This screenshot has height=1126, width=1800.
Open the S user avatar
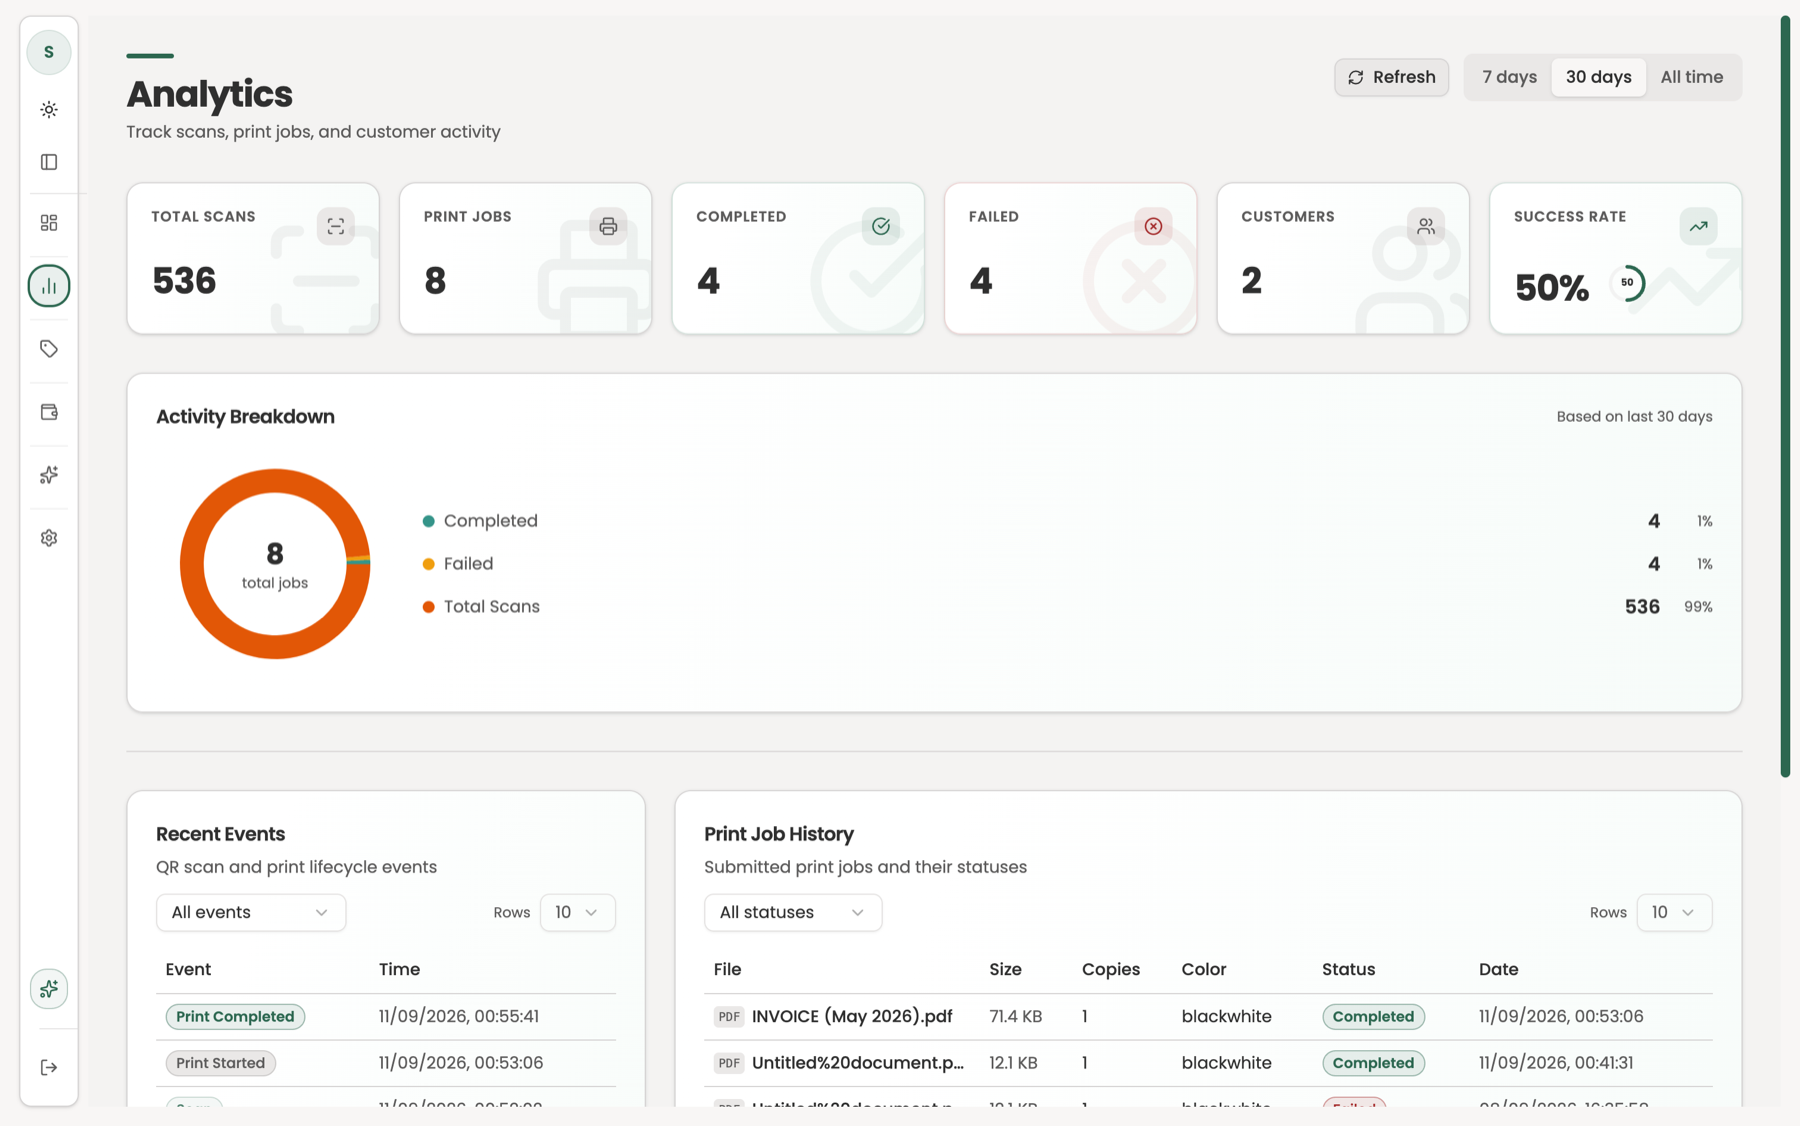click(x=48, y=52)
